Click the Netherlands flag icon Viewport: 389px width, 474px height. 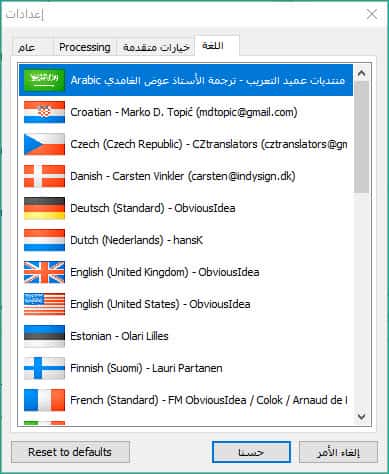(x=44, y=240)
